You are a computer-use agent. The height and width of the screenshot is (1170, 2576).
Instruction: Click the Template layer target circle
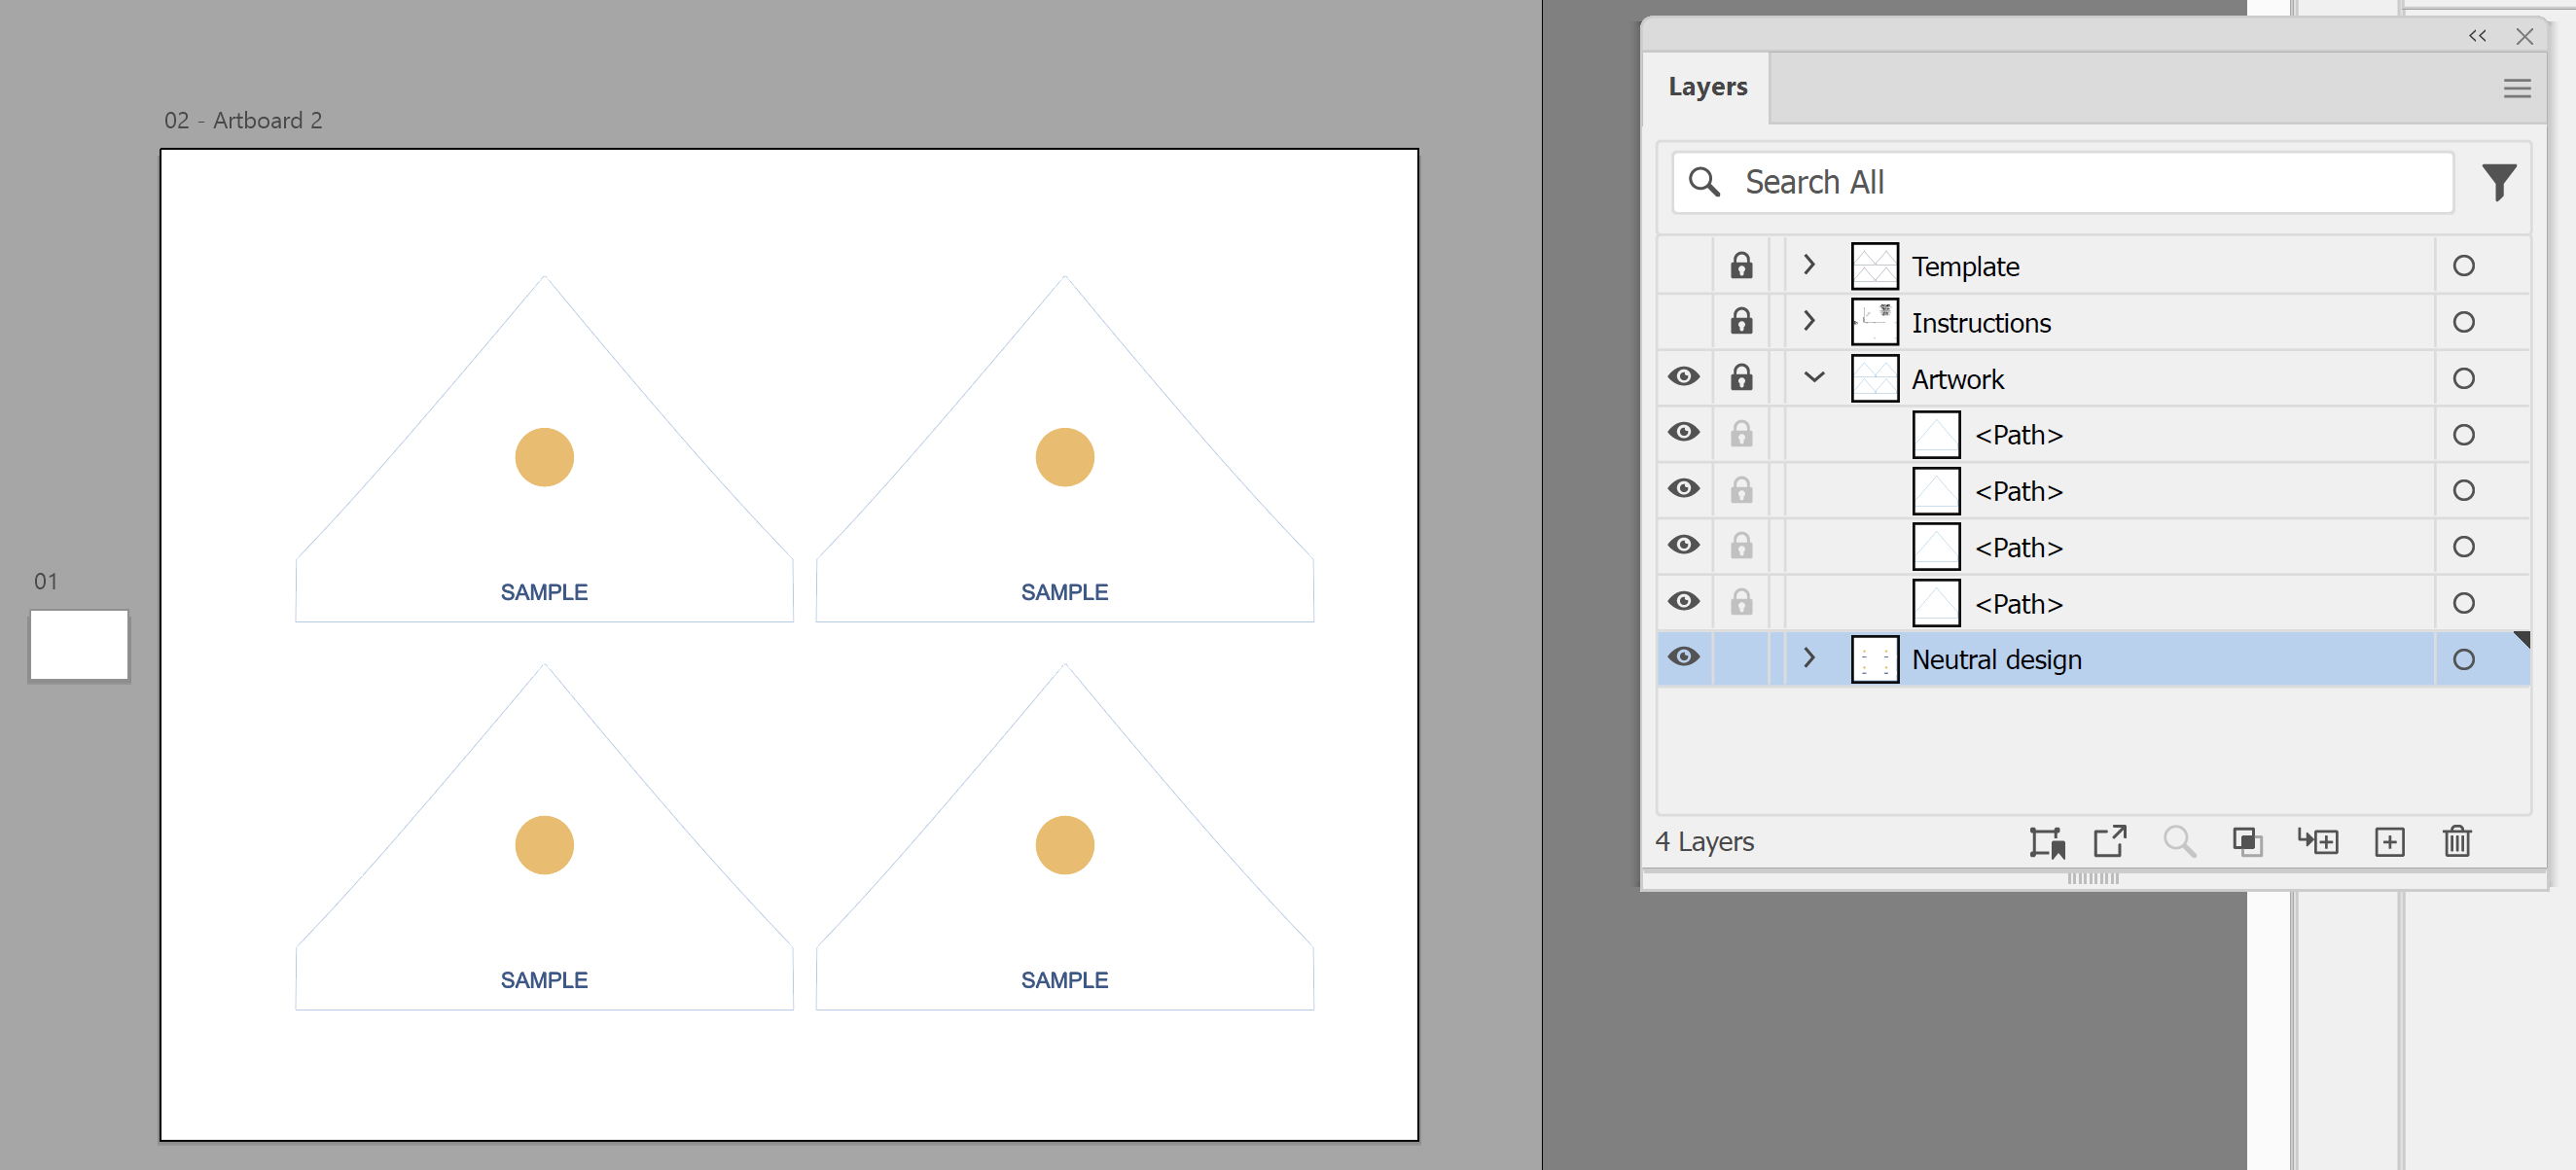[x=2463, y=266]
